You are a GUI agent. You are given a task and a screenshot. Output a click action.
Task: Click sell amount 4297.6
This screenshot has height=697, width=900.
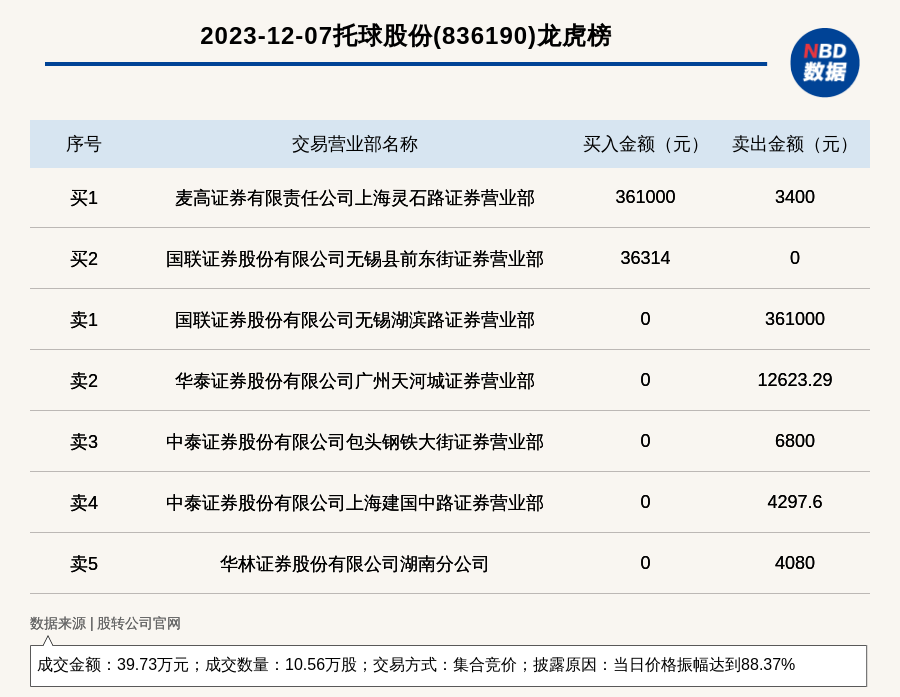[x=794, y=502]
